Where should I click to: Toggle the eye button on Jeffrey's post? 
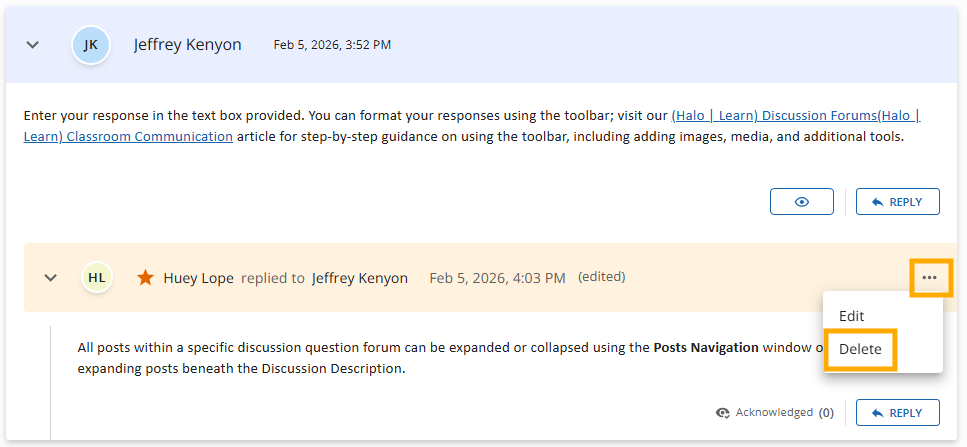click(801, 202)
